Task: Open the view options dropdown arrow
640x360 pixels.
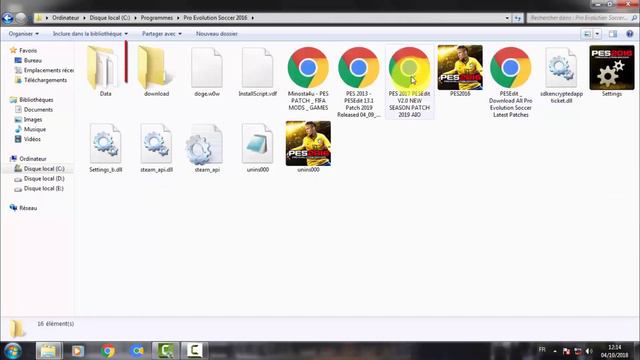Action: click(597, 34)
